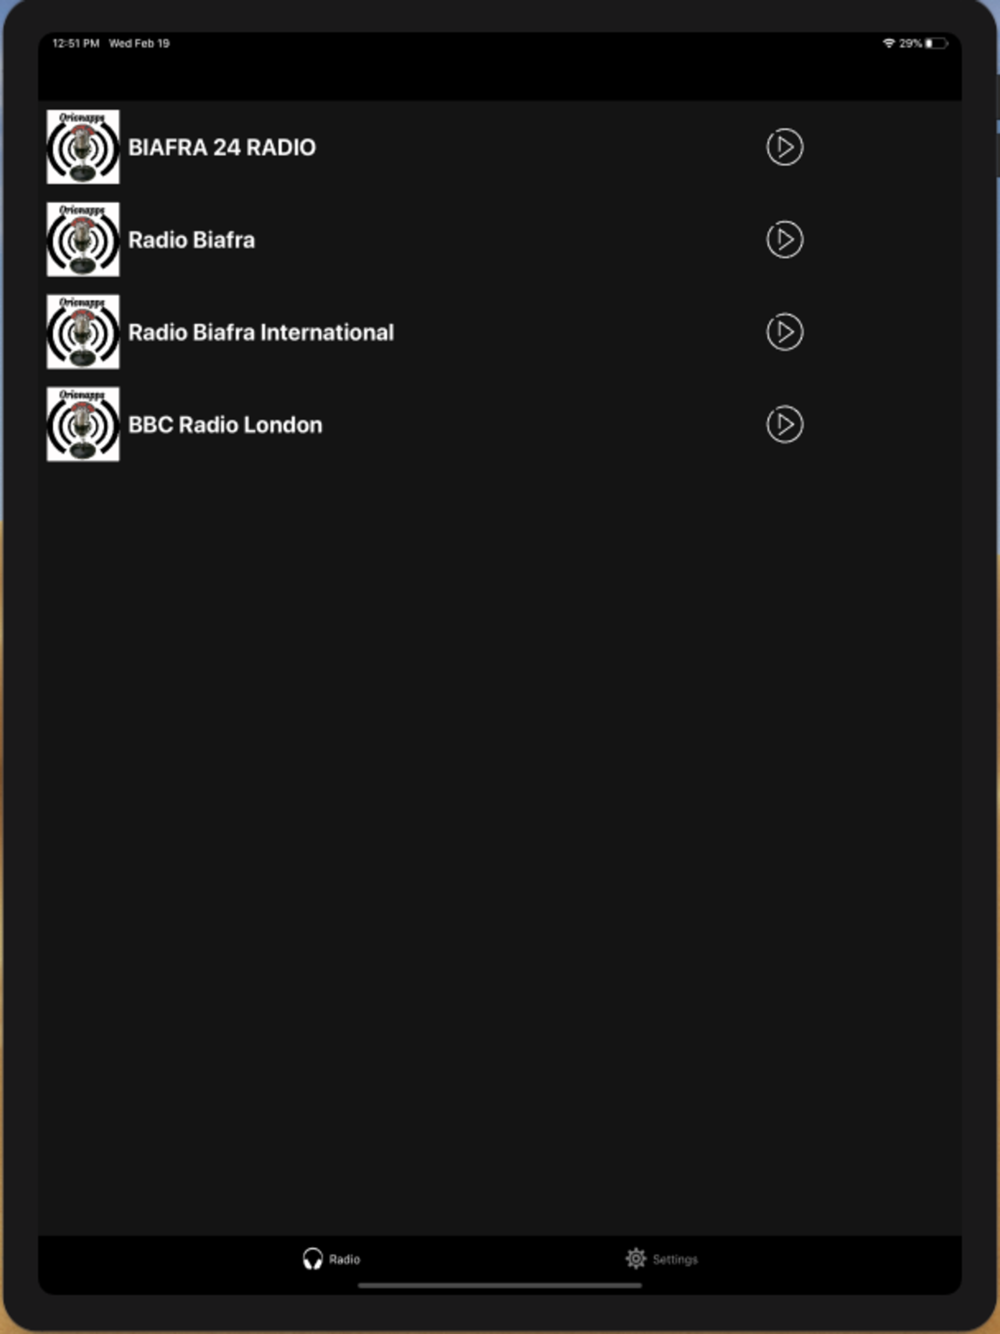Select the BIAFRA 24 RADIO title text
This screenshot has width=1000, height=1334.
click(222, 147)
